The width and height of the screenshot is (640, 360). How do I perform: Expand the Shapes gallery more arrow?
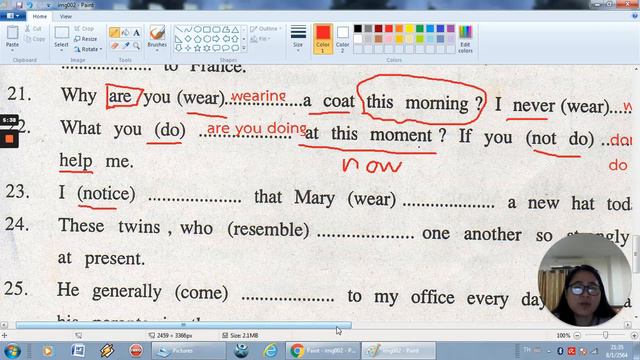(244, 48)
